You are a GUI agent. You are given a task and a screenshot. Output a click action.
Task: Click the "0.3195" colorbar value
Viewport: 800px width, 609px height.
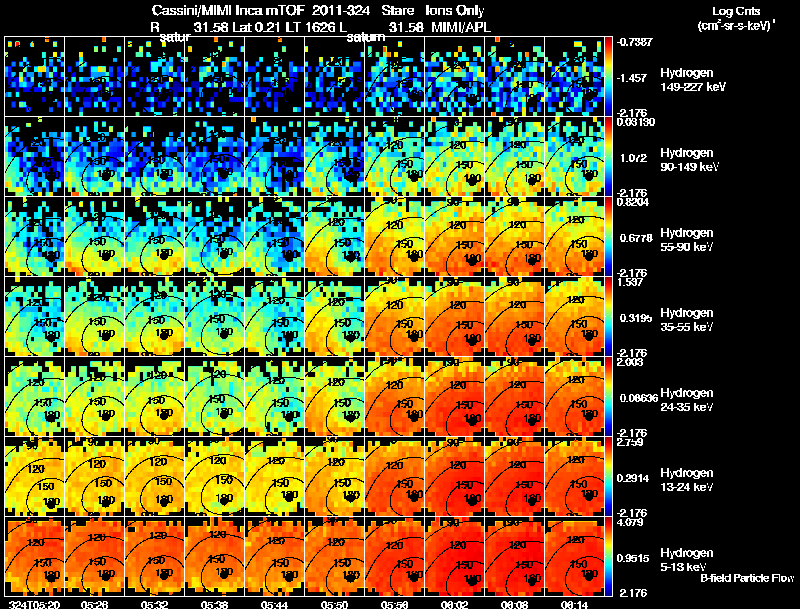click(636, 318)
